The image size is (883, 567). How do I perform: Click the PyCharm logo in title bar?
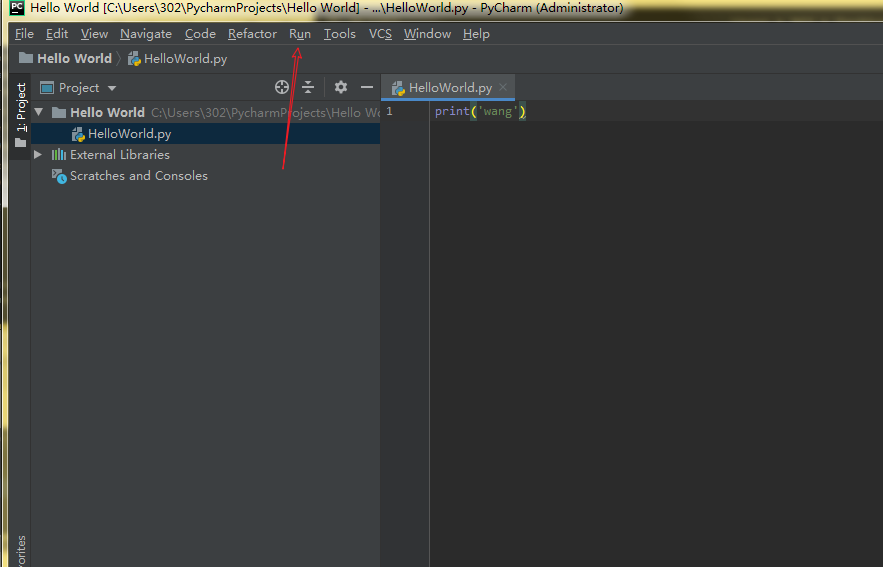pyautogui.click(x=17, y=8)
